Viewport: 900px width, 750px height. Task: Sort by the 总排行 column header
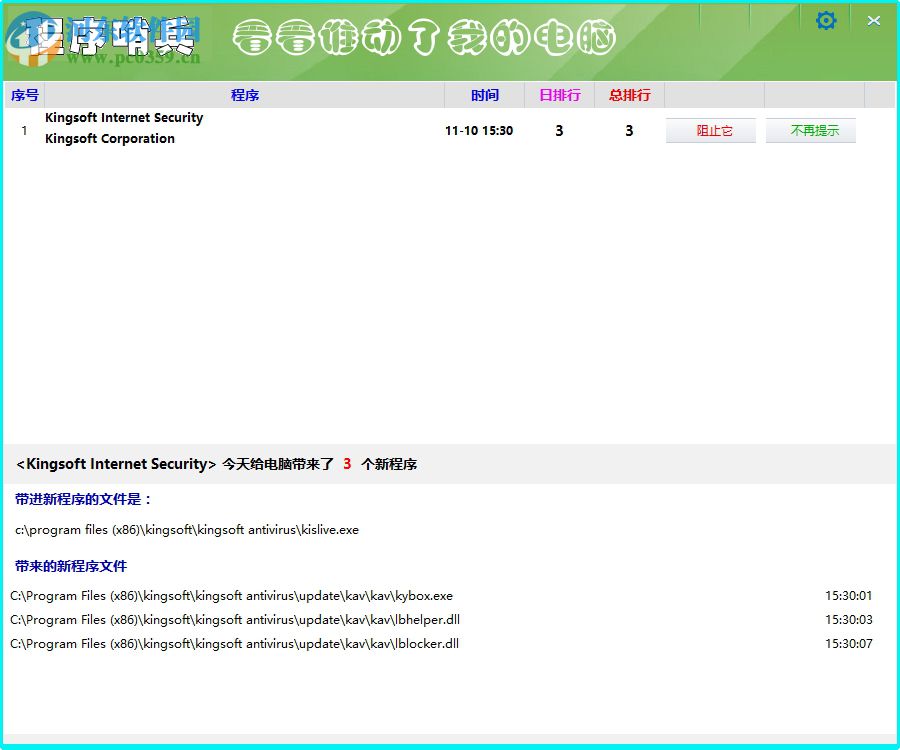[x=630, y=95]
